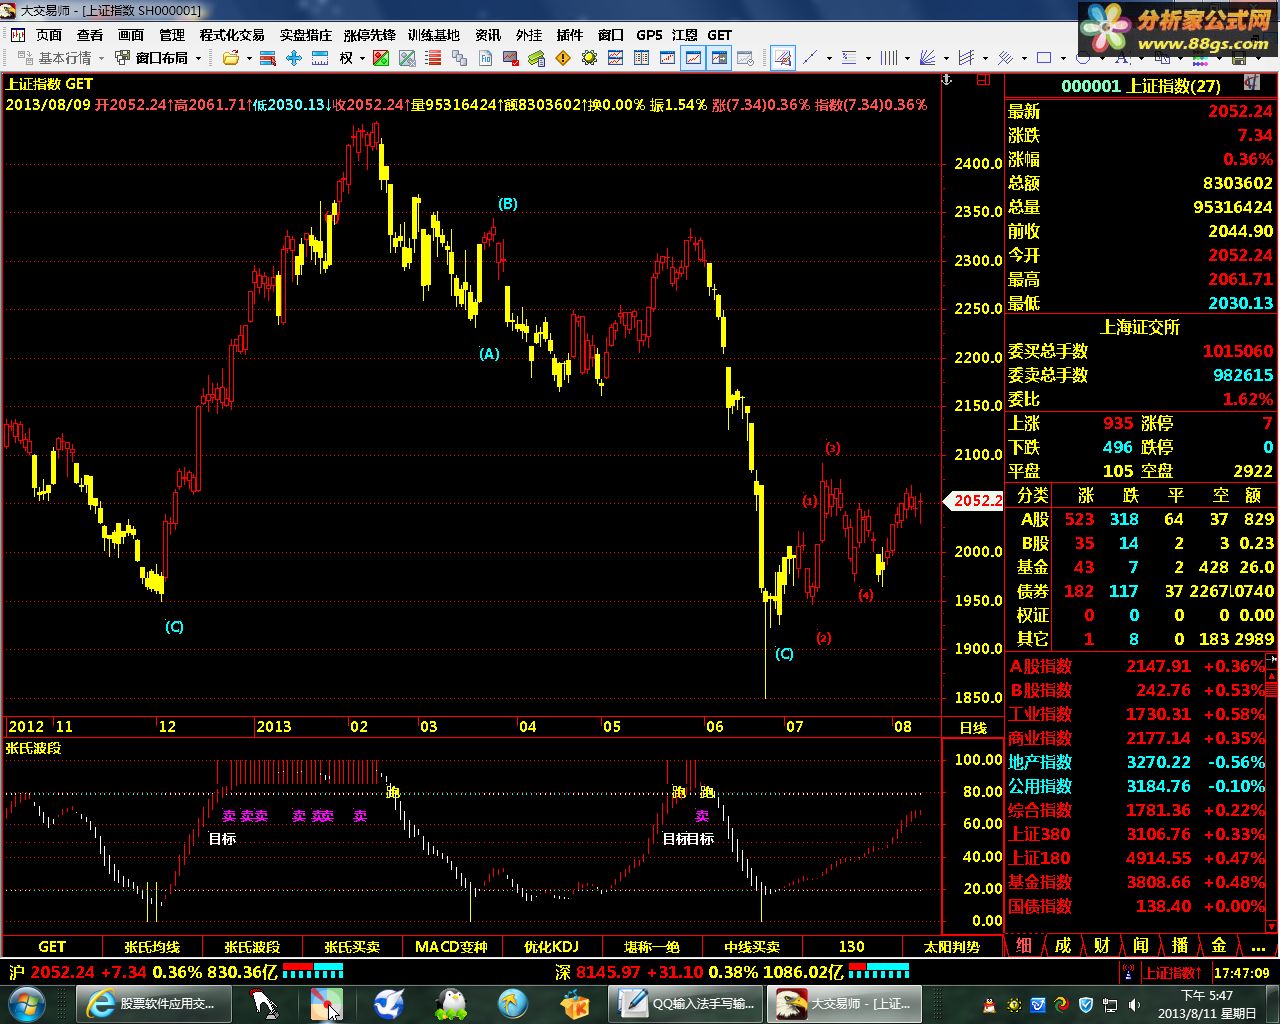Click the blue ruler scale icon

click(x=320, y=58)
